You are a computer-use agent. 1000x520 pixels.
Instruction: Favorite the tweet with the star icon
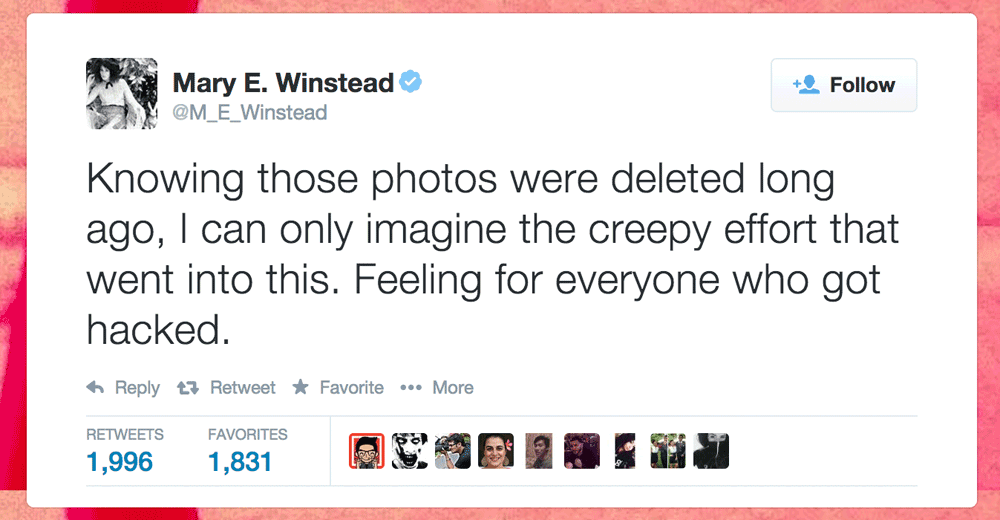pyautogui.click(x=300, y=386)
